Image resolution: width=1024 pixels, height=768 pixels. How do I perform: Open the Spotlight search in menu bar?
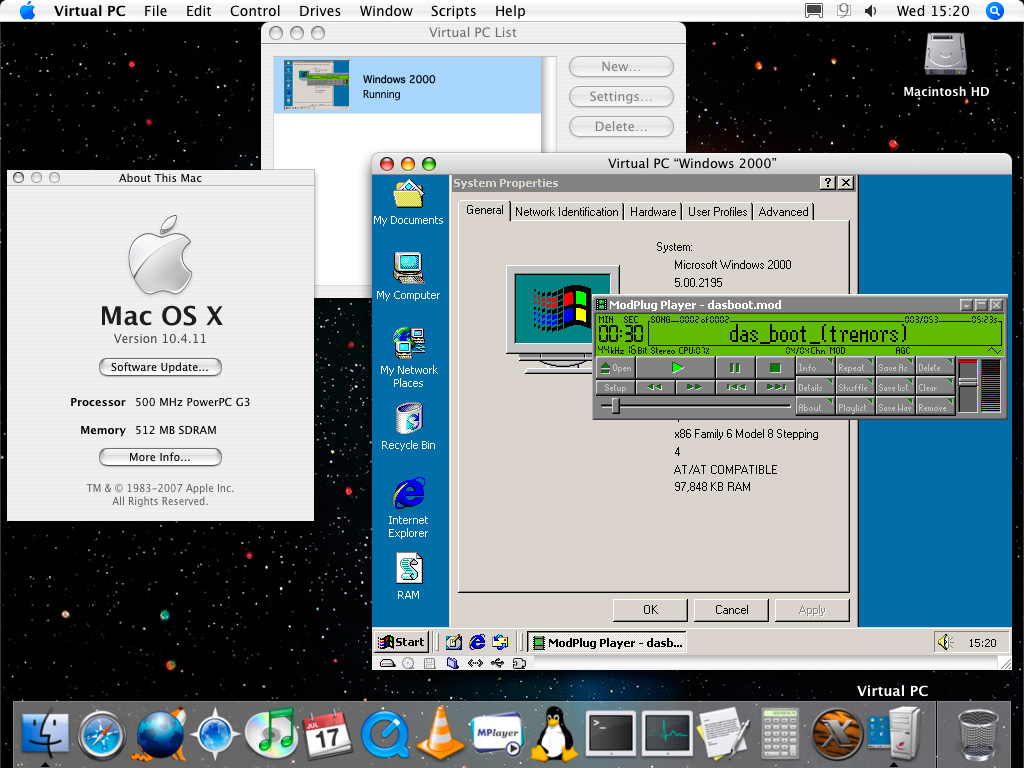point(995,11)
